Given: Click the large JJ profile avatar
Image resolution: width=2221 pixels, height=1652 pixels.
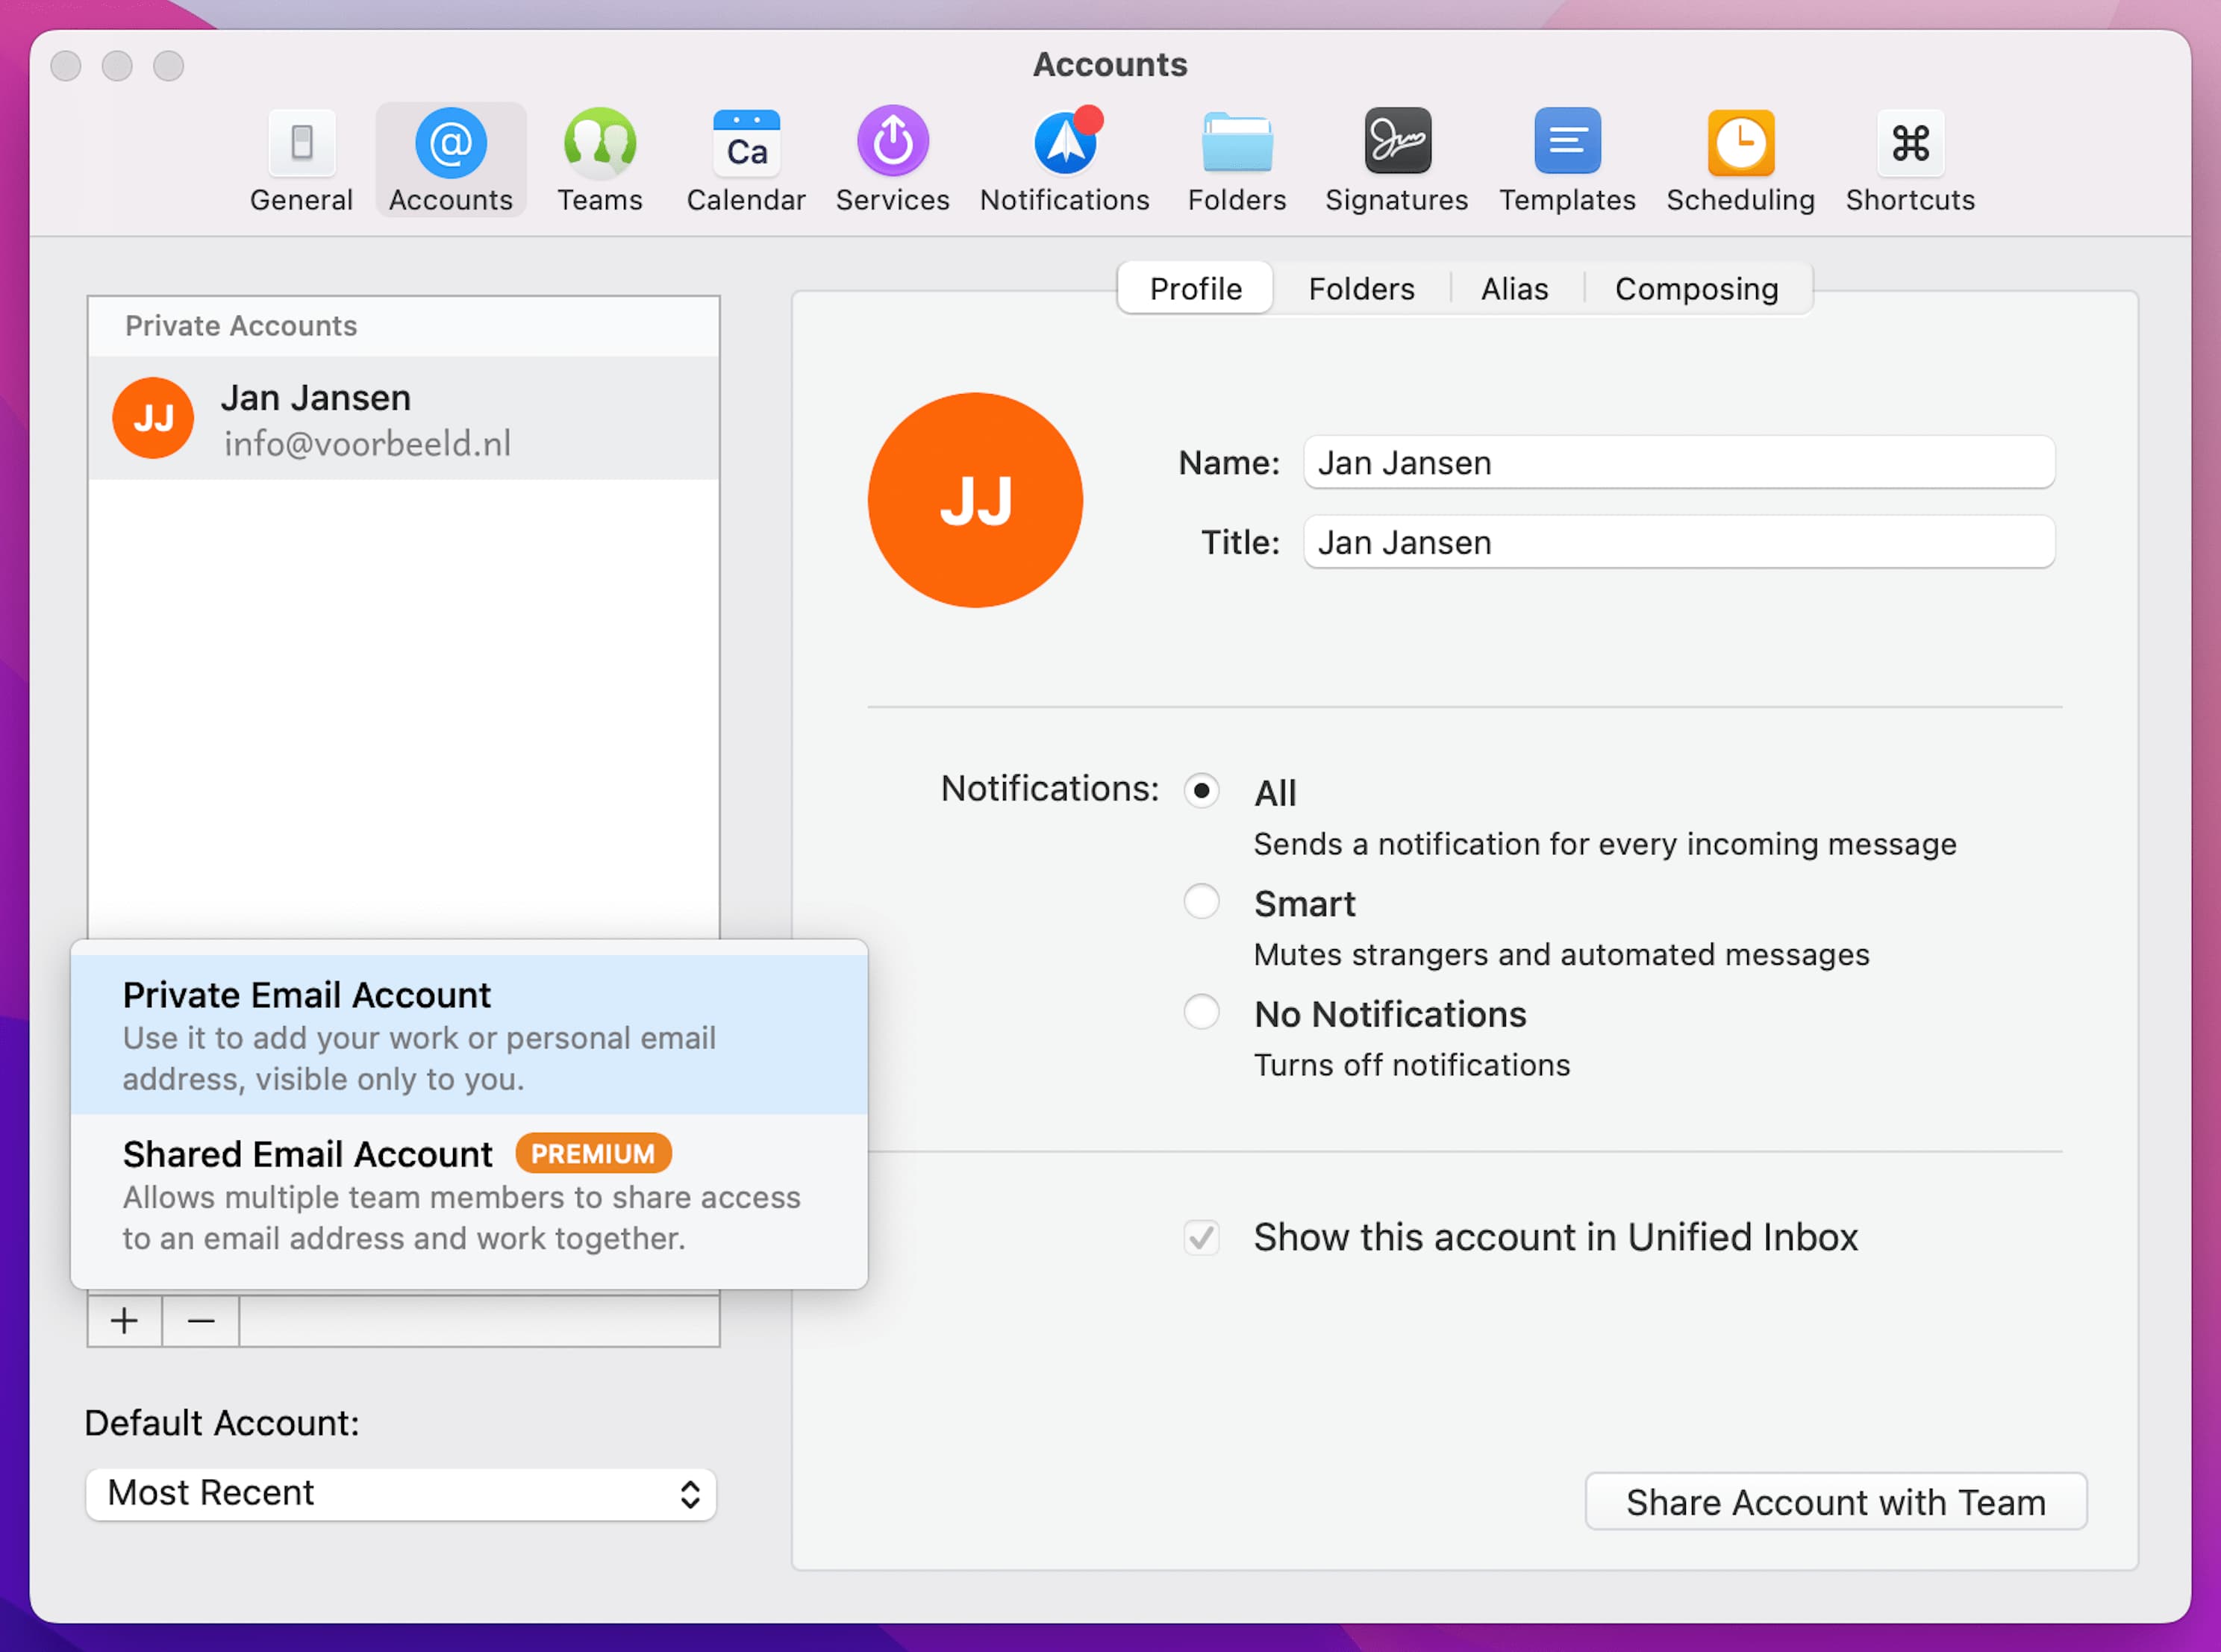Looking at the screenshot, I should pyautogui.click(x=975, y=500).
